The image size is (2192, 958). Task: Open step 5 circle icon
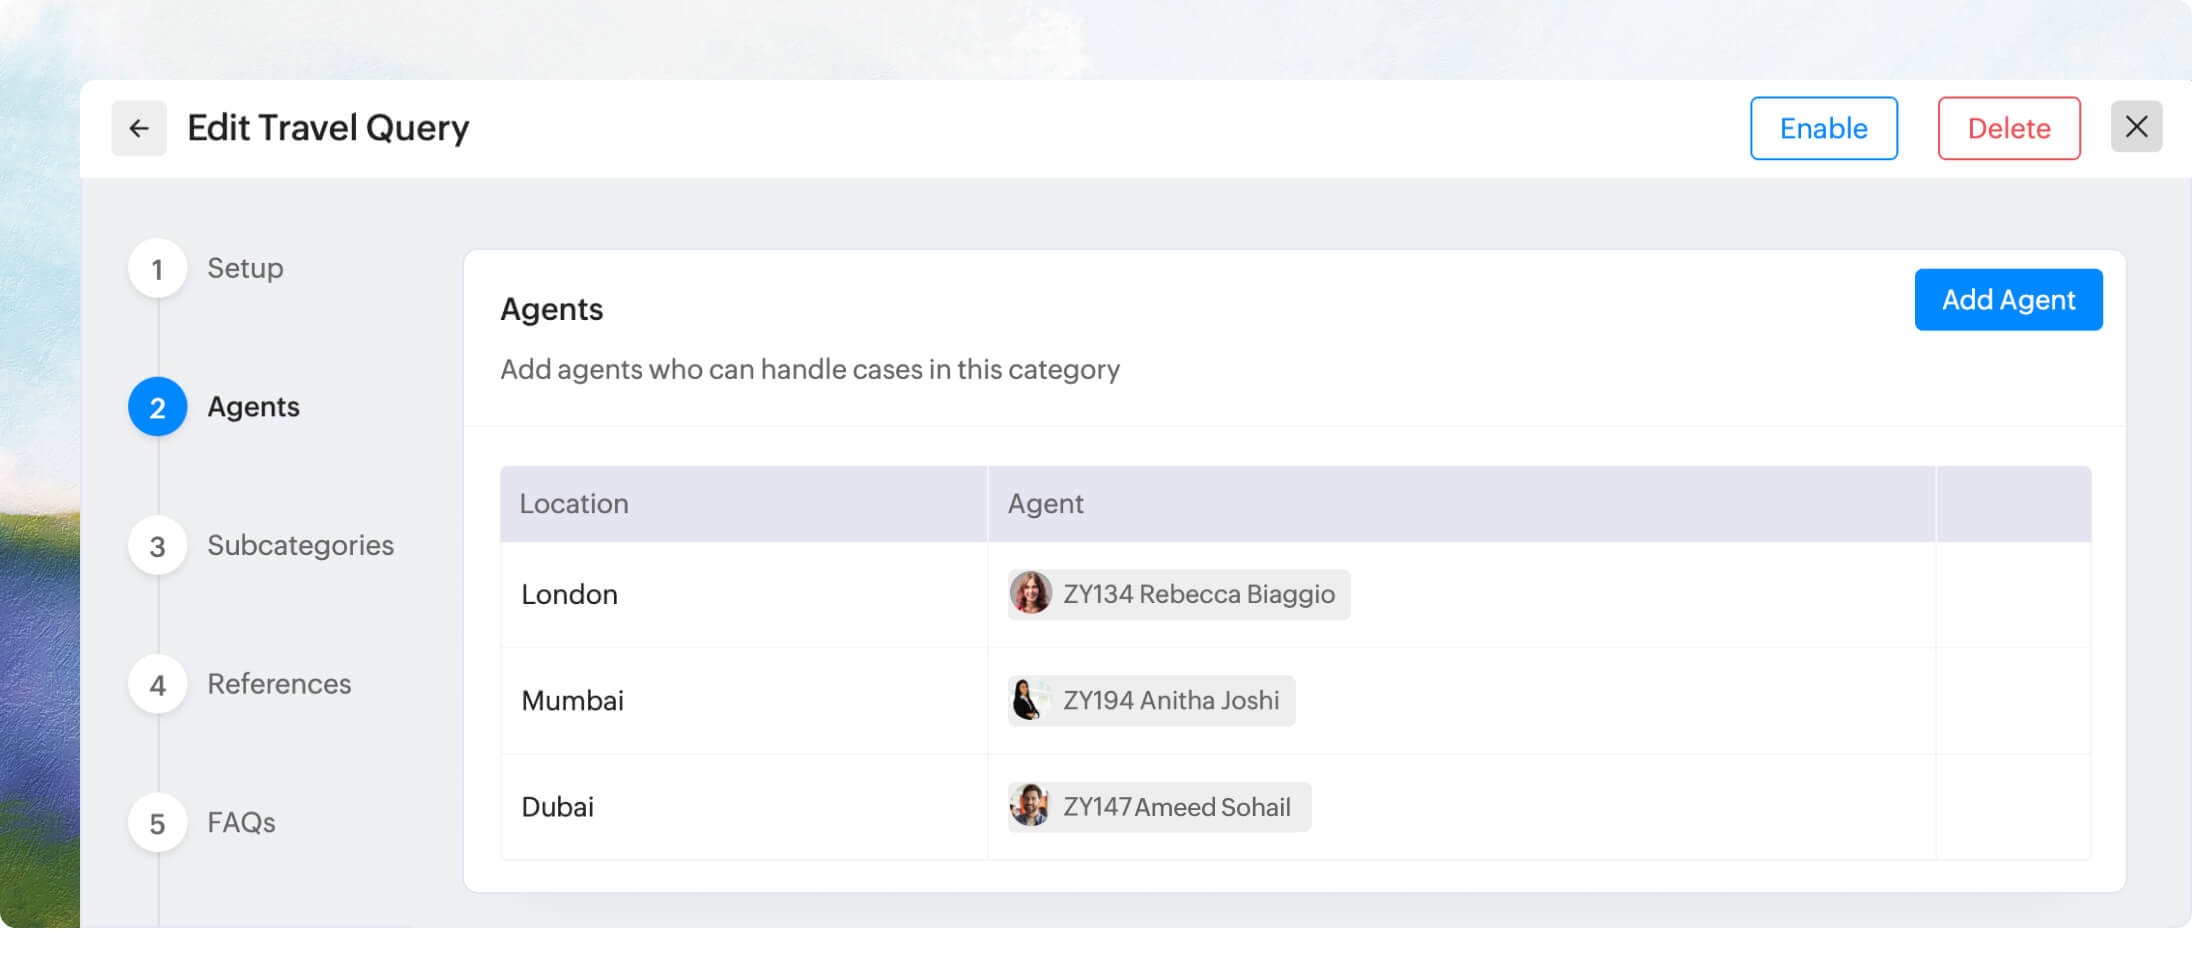(x=157, y=823)
